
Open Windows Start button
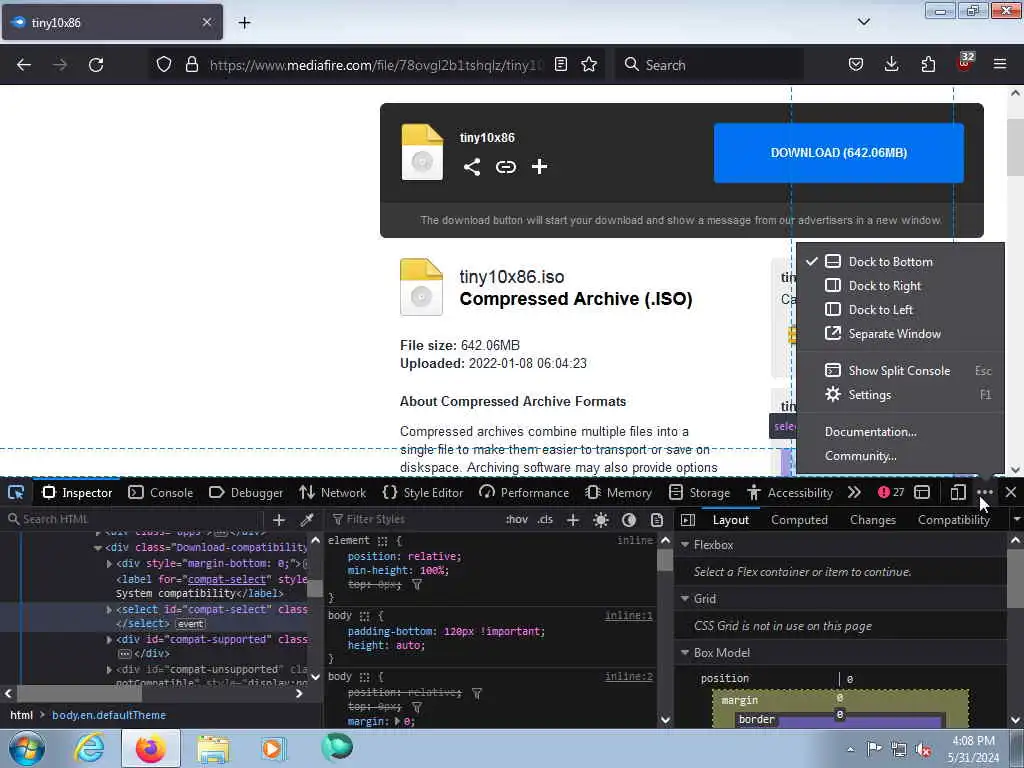pos(26,748)
